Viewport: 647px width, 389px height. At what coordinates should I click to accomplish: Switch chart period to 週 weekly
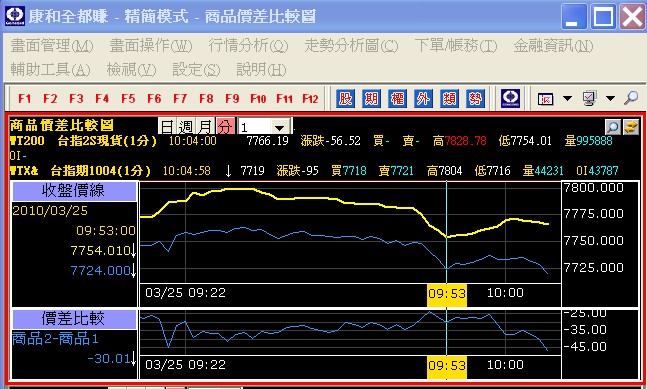coord(186,126)
